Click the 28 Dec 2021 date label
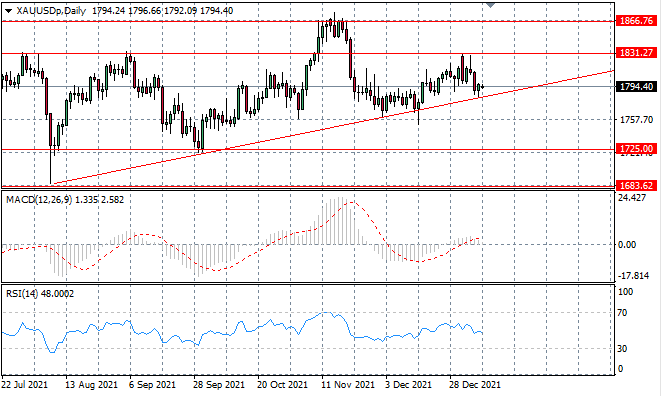The height and width of the screenshot is (396, 661). tap(475, 385)
